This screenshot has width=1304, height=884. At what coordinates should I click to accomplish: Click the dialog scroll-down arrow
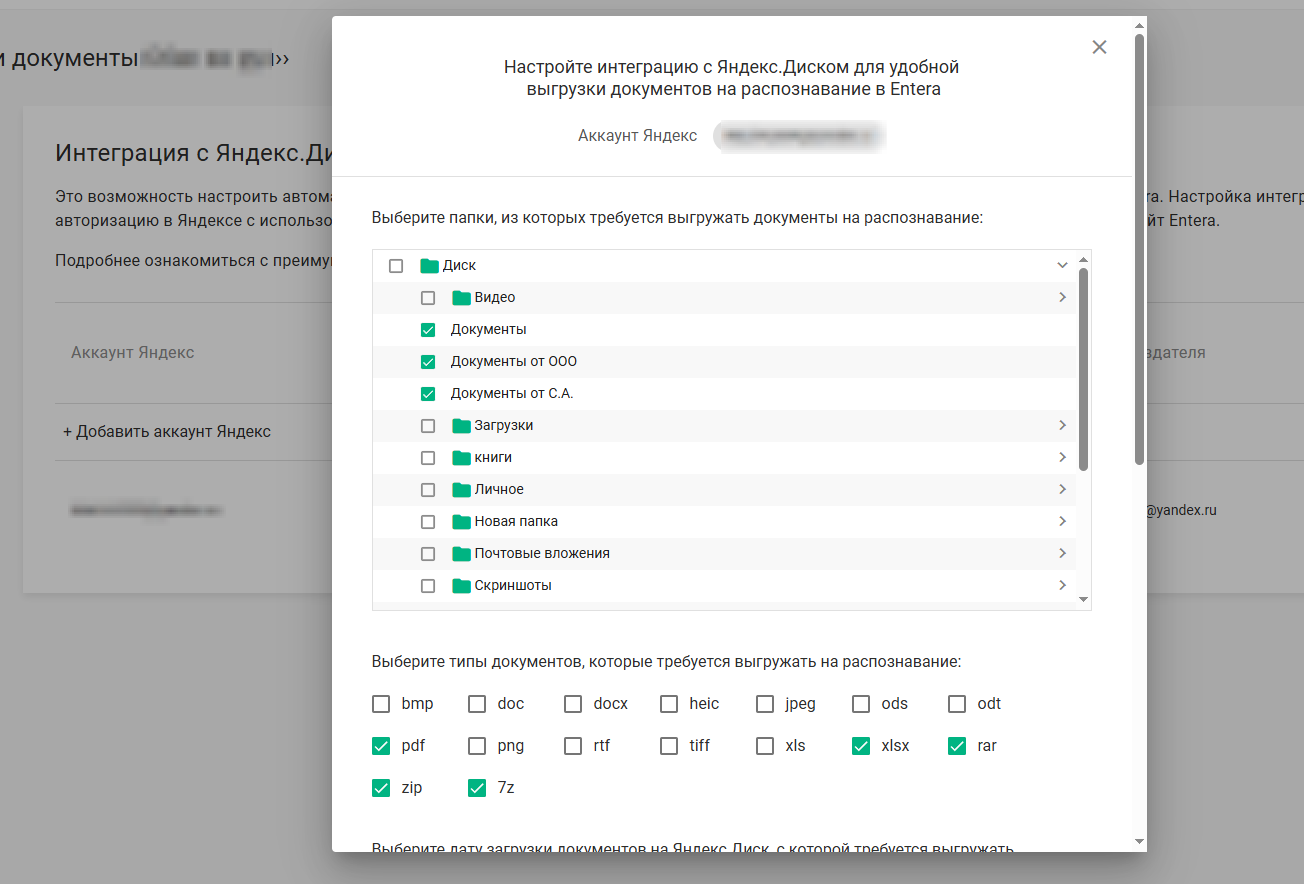[1139, 842]
